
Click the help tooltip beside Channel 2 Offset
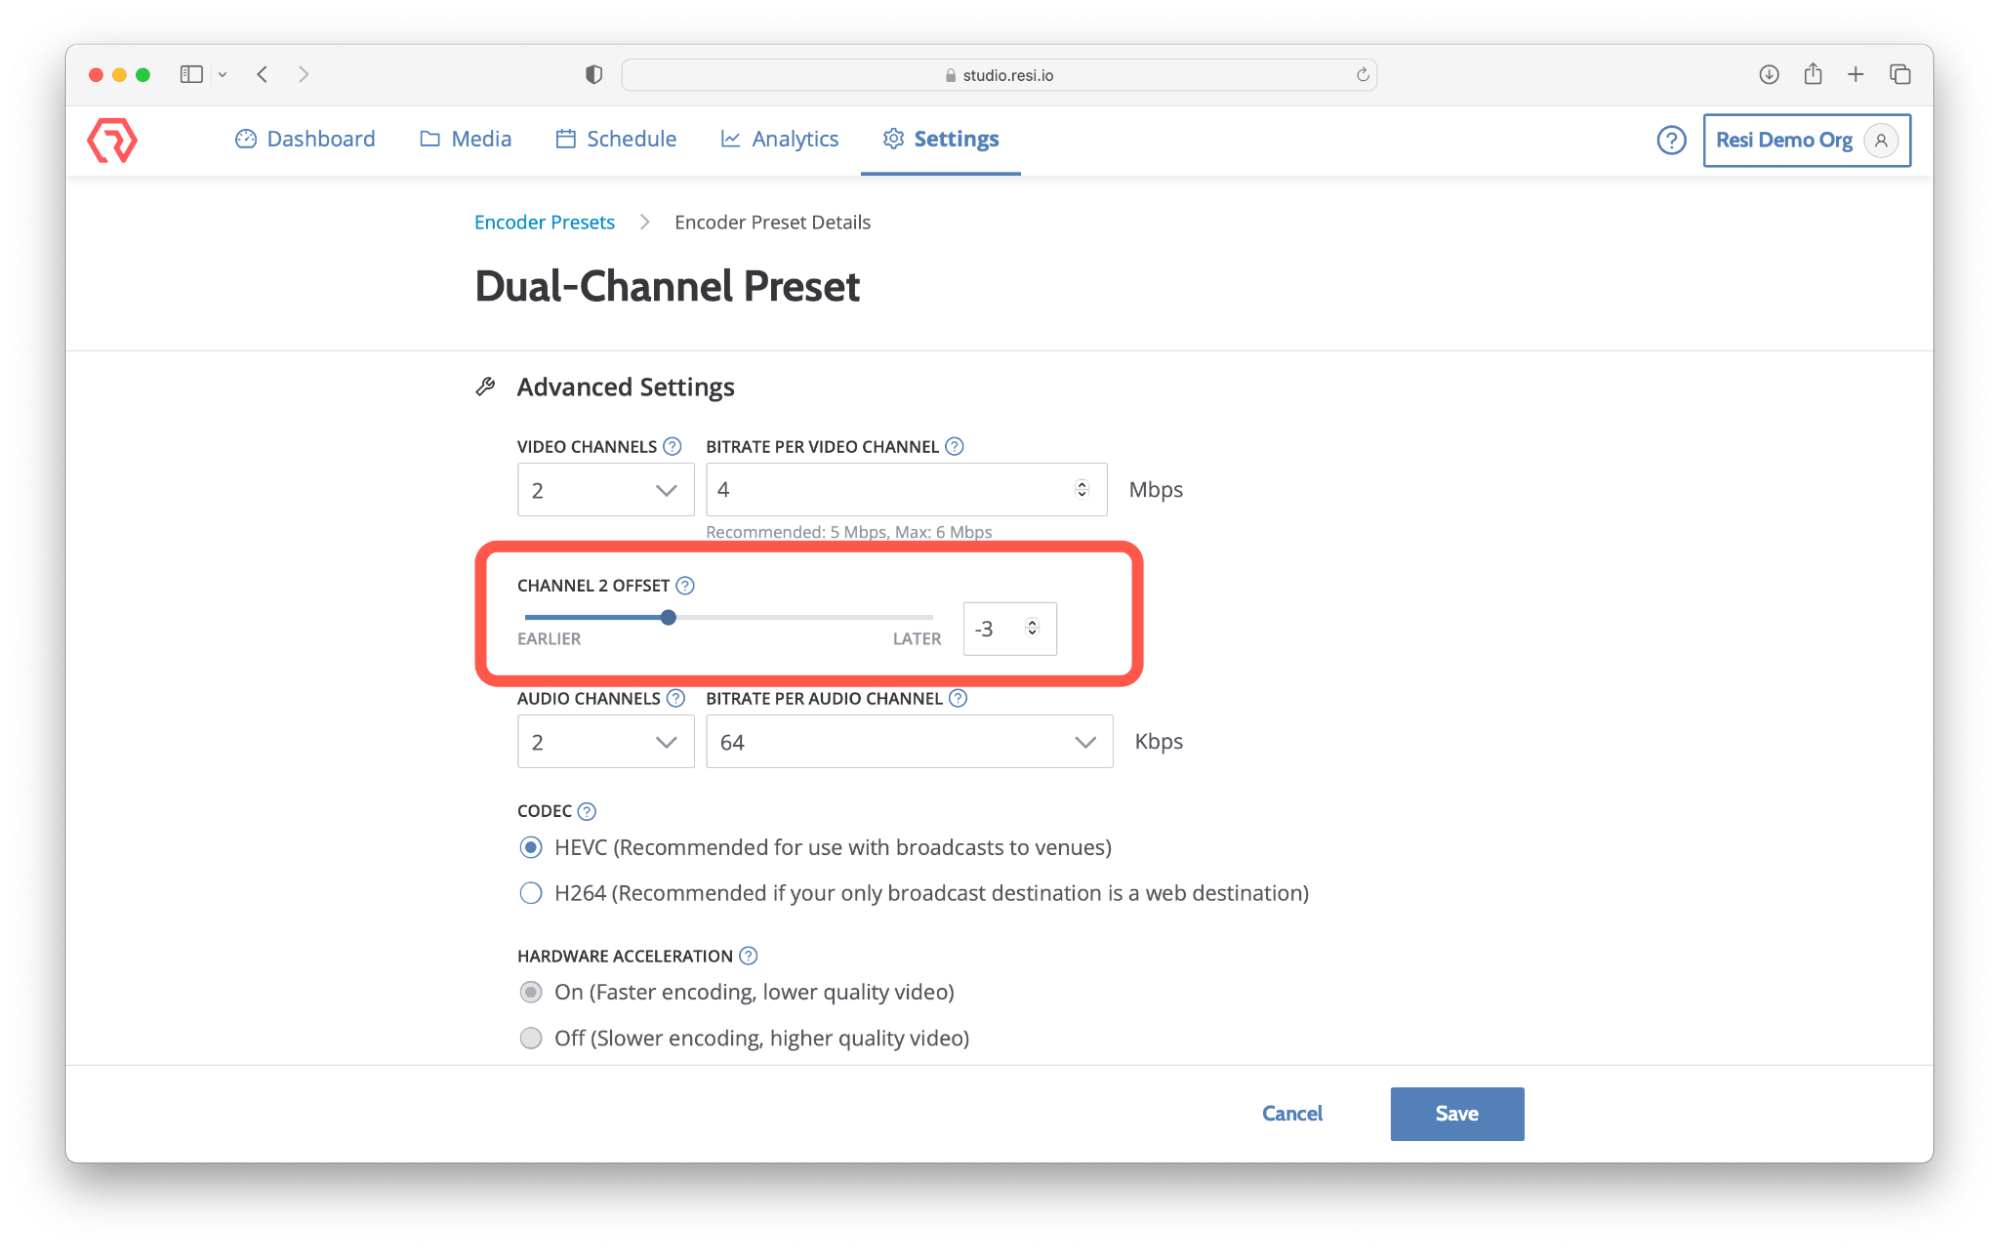click(x=685, y=585)
